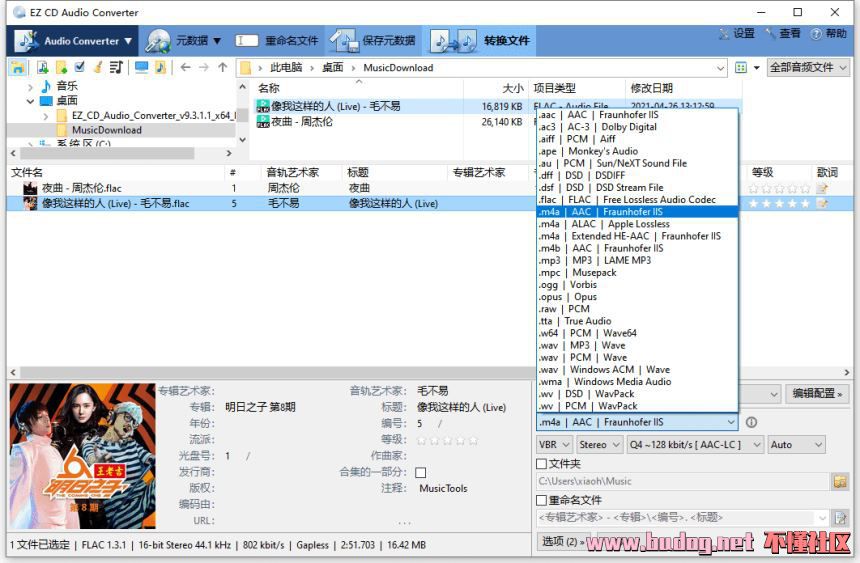The image size is (860, 563).
Task: Click the format info circle icon
Action: [x=751, y=422]
